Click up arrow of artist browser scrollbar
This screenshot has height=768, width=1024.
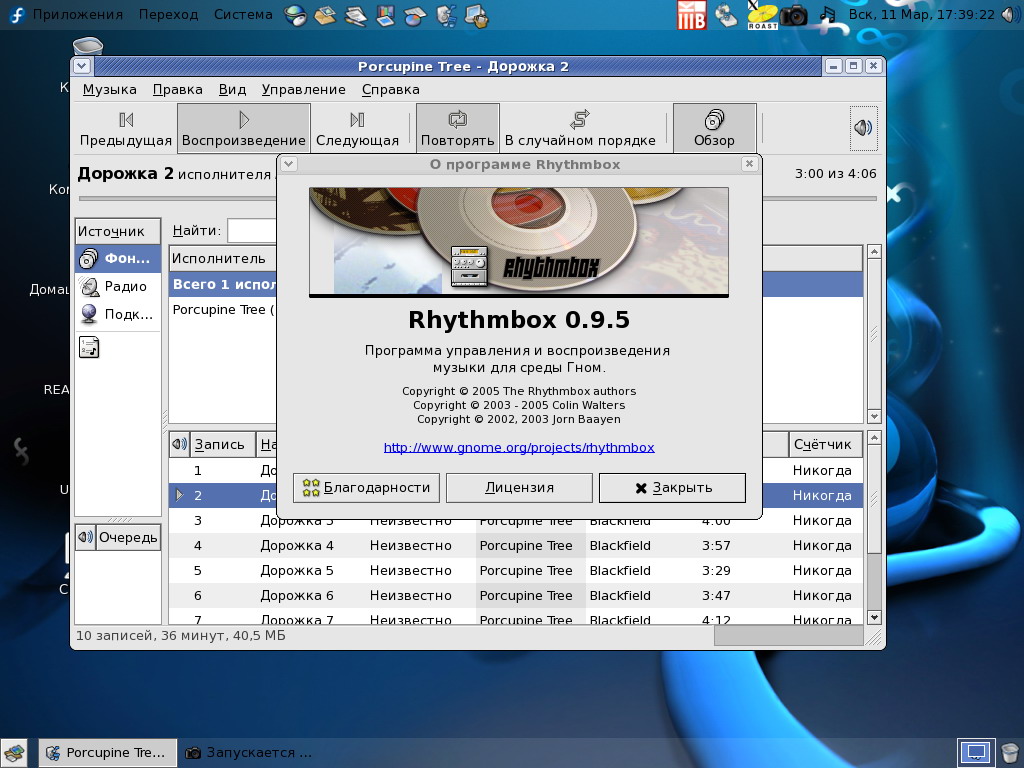pos(874,251)
